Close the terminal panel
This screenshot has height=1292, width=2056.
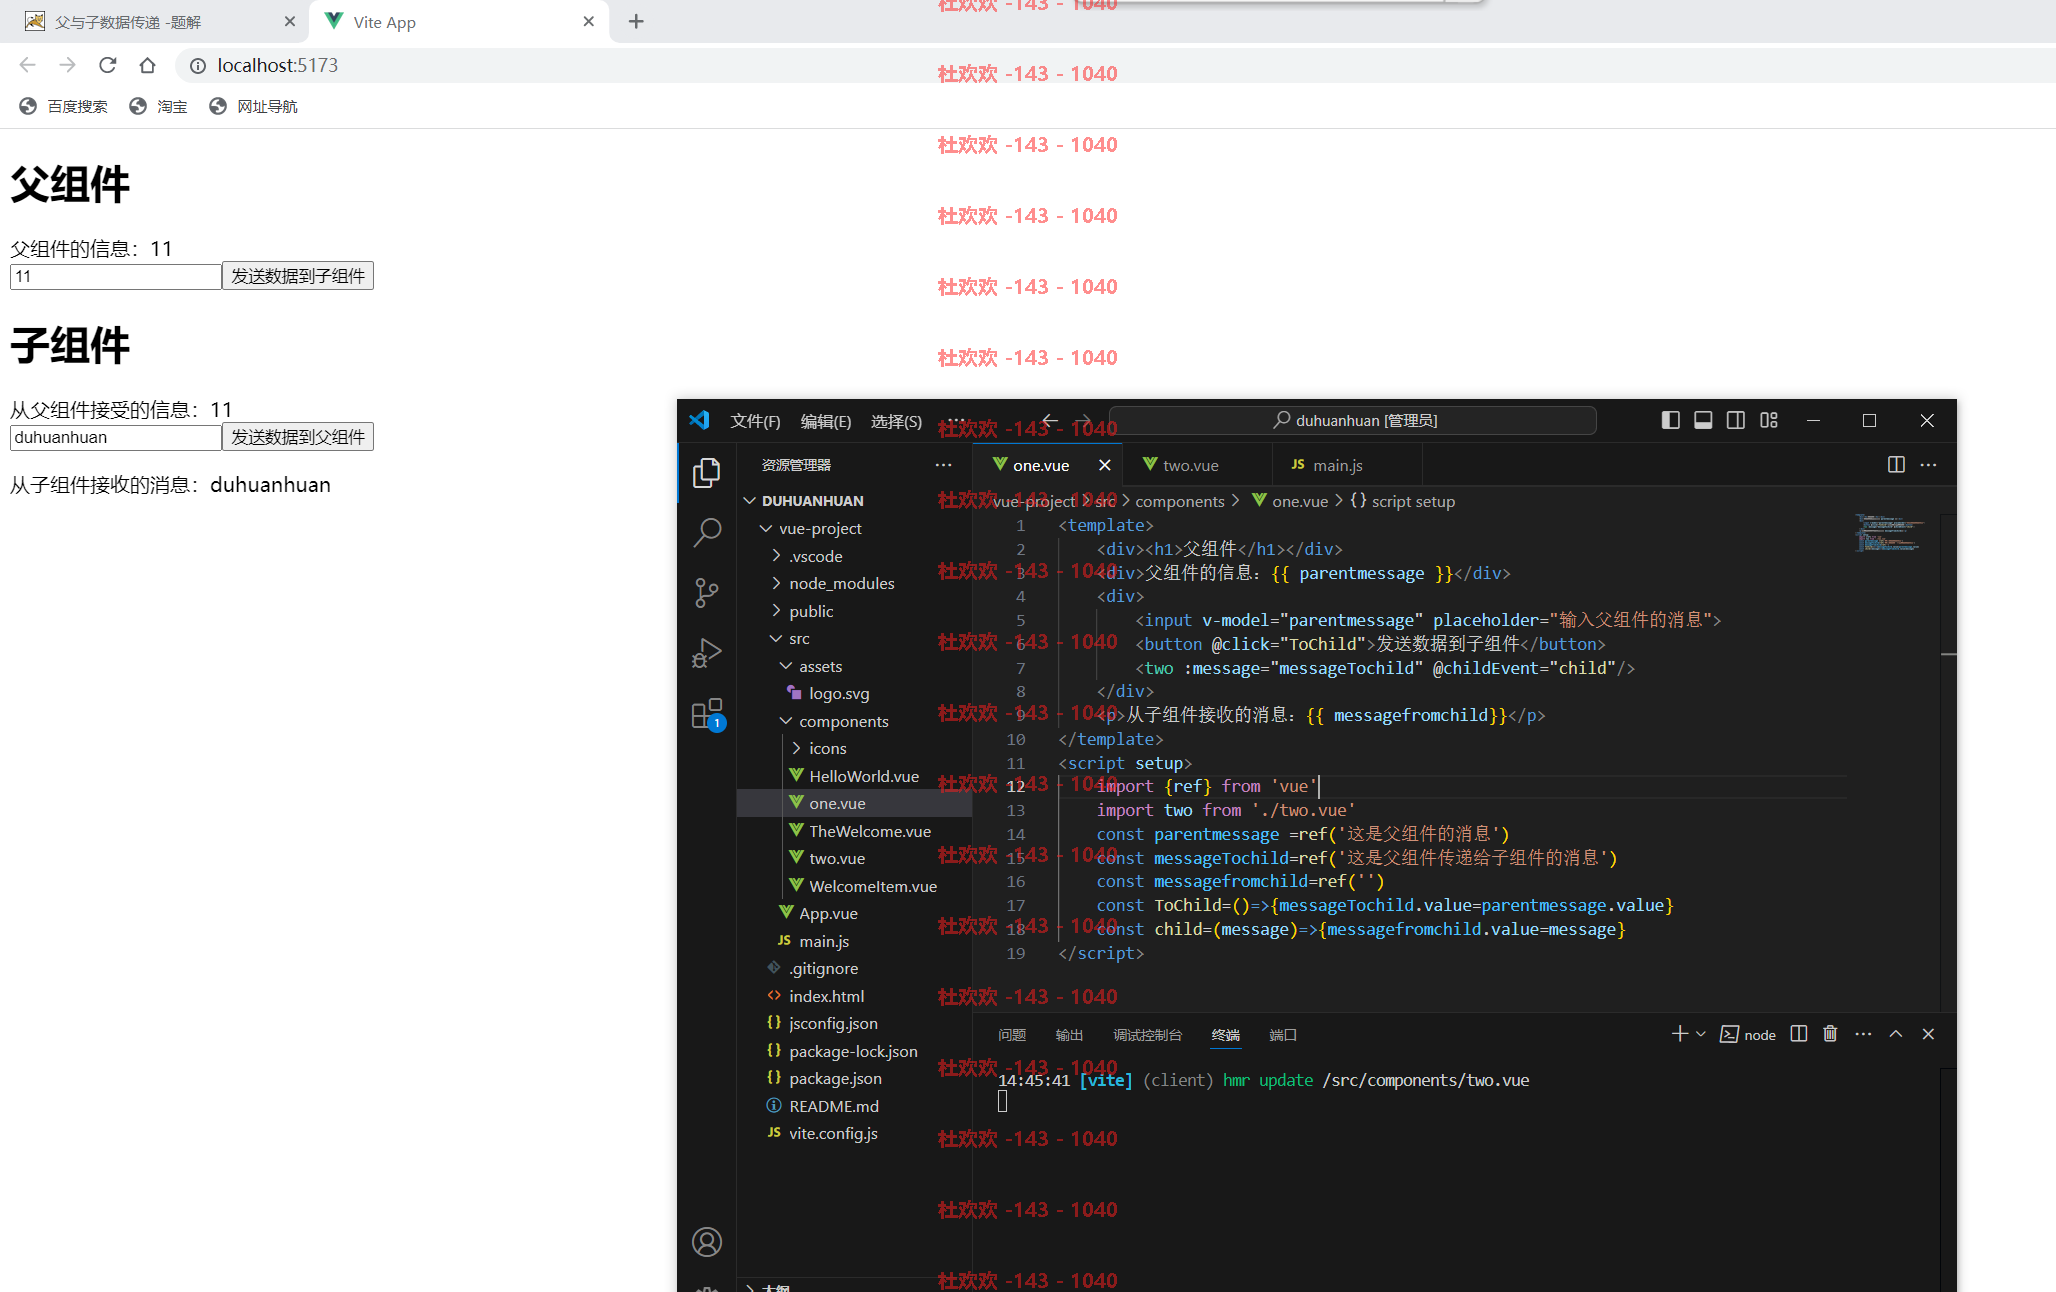tap(1928, 1034)
